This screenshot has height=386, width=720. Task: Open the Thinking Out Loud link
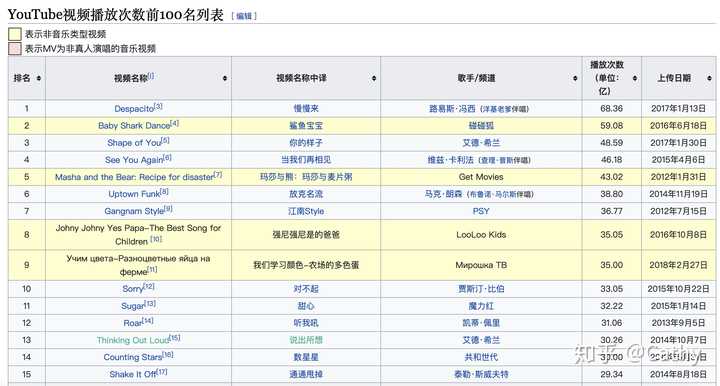[x=133, y=340]
